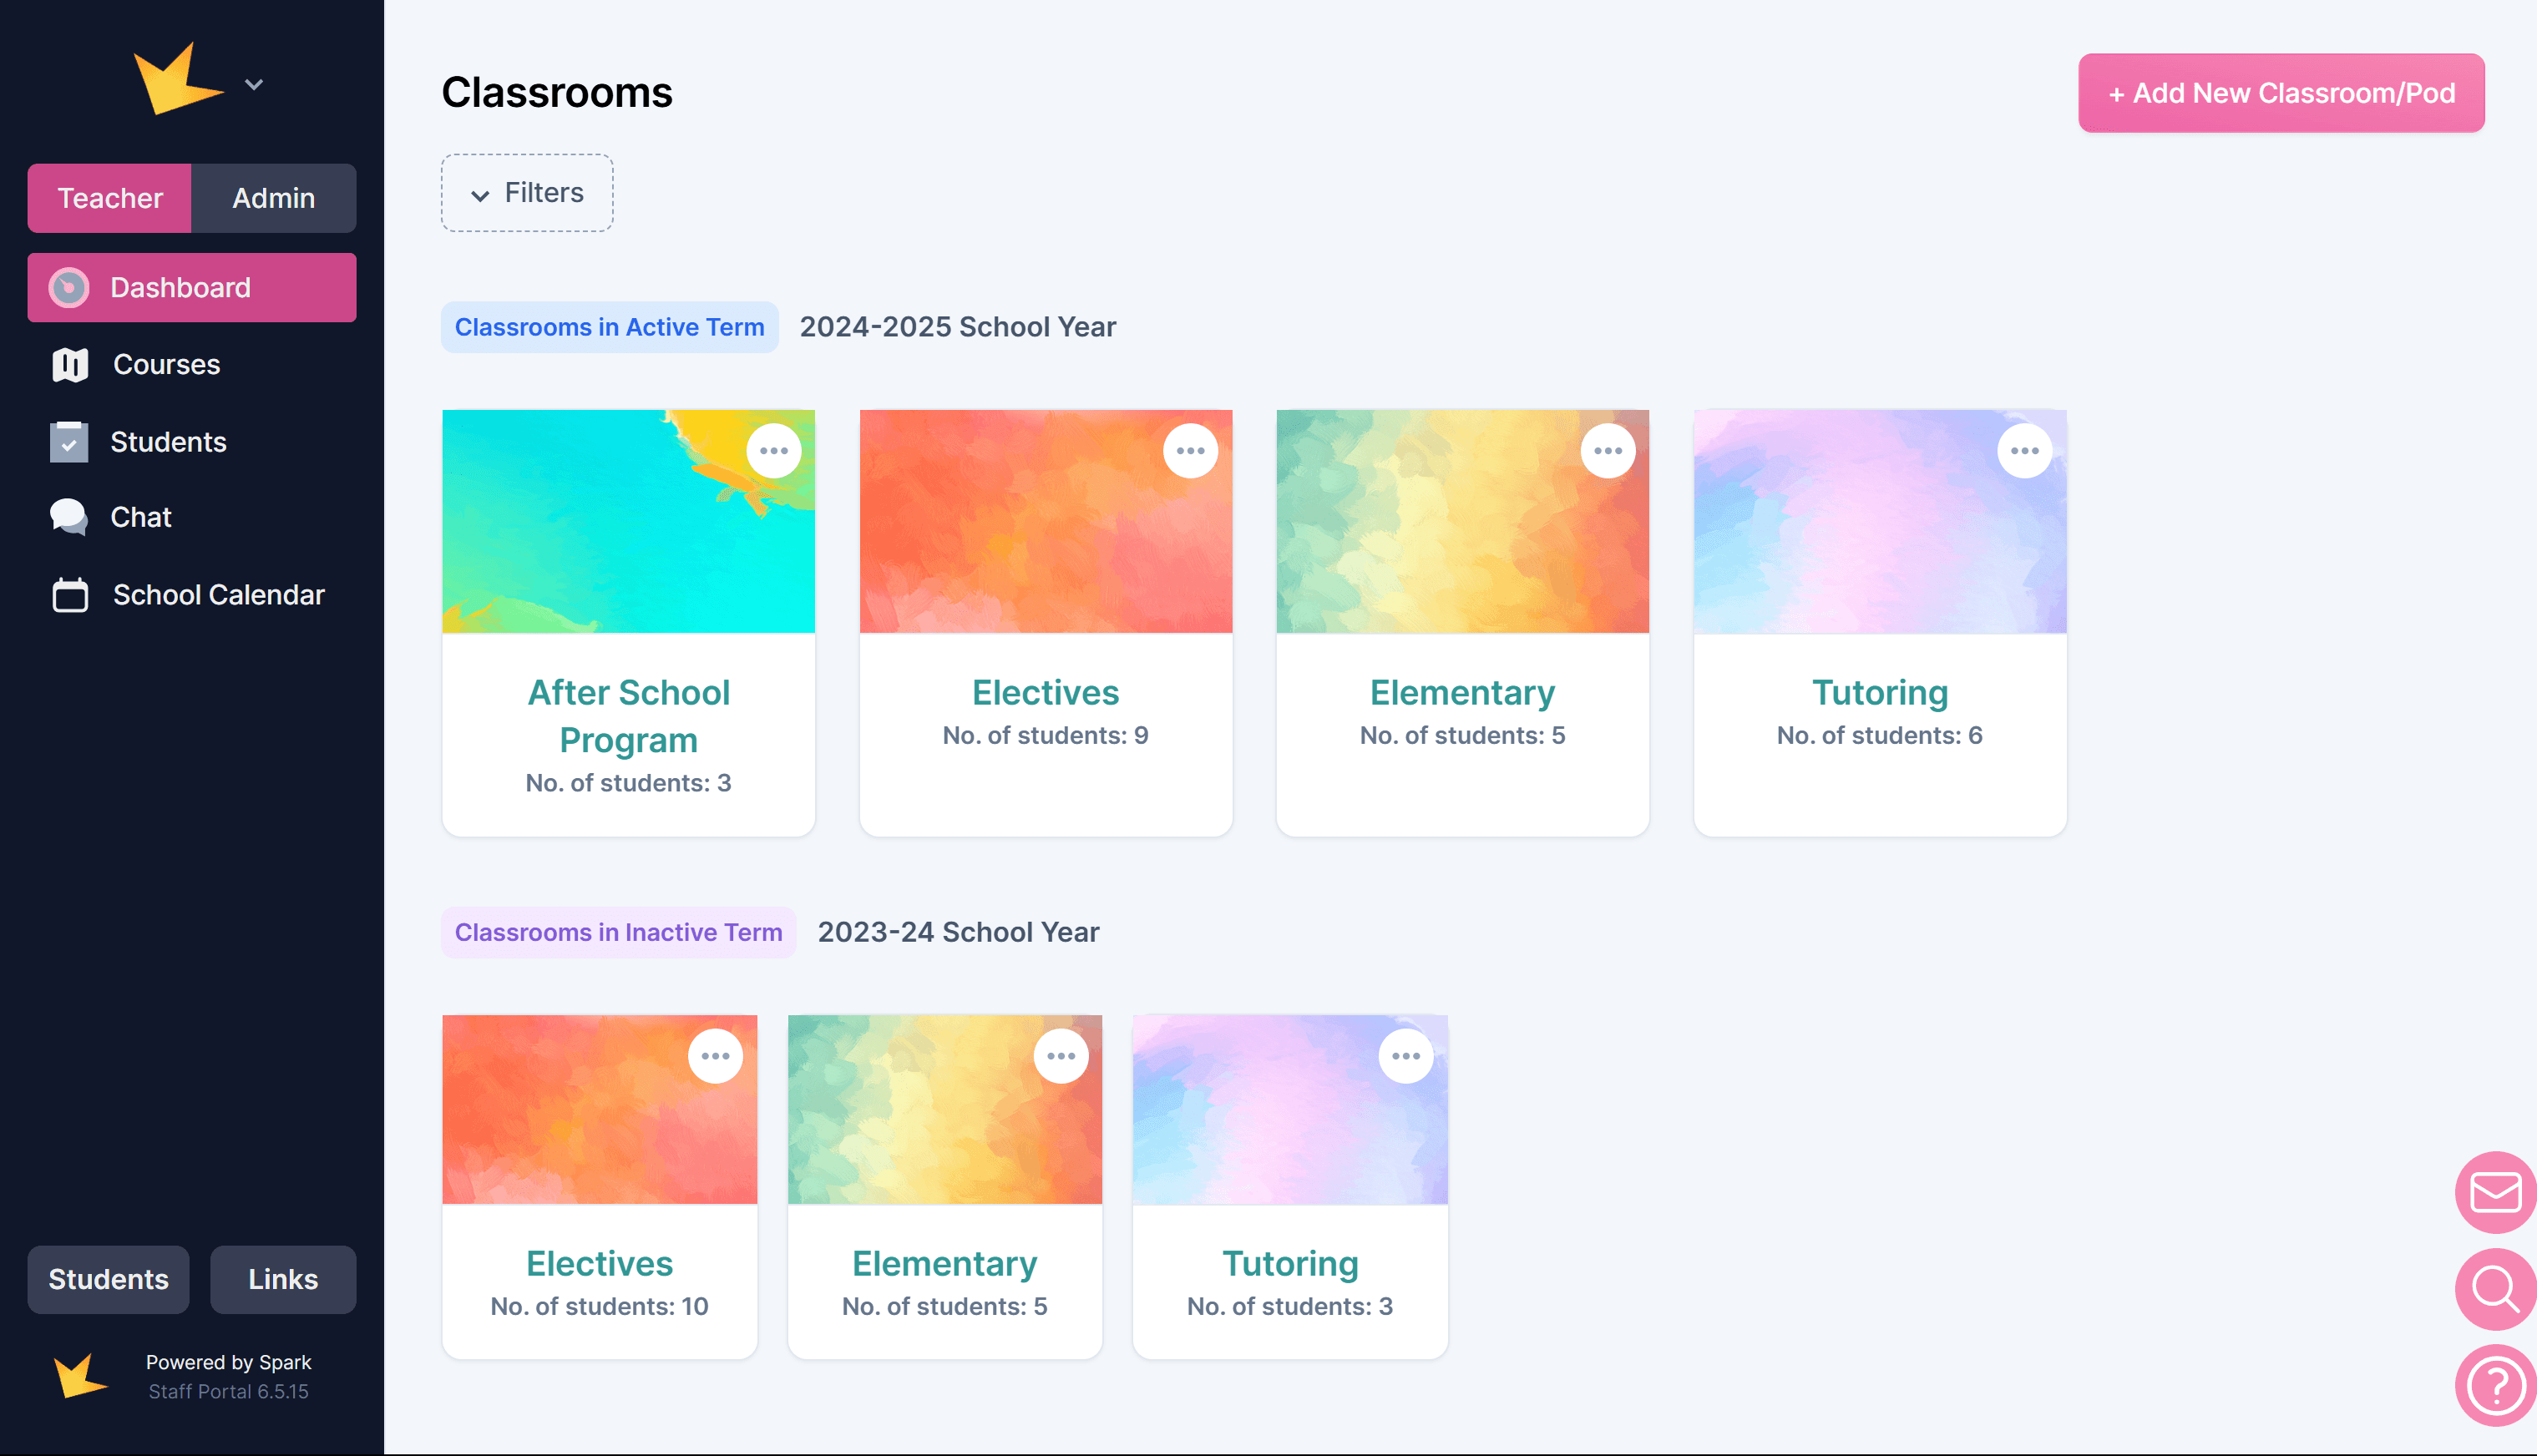Screen dimensions: 2537x1456
Task: Open options menu for After School Program
Action: 773,451
